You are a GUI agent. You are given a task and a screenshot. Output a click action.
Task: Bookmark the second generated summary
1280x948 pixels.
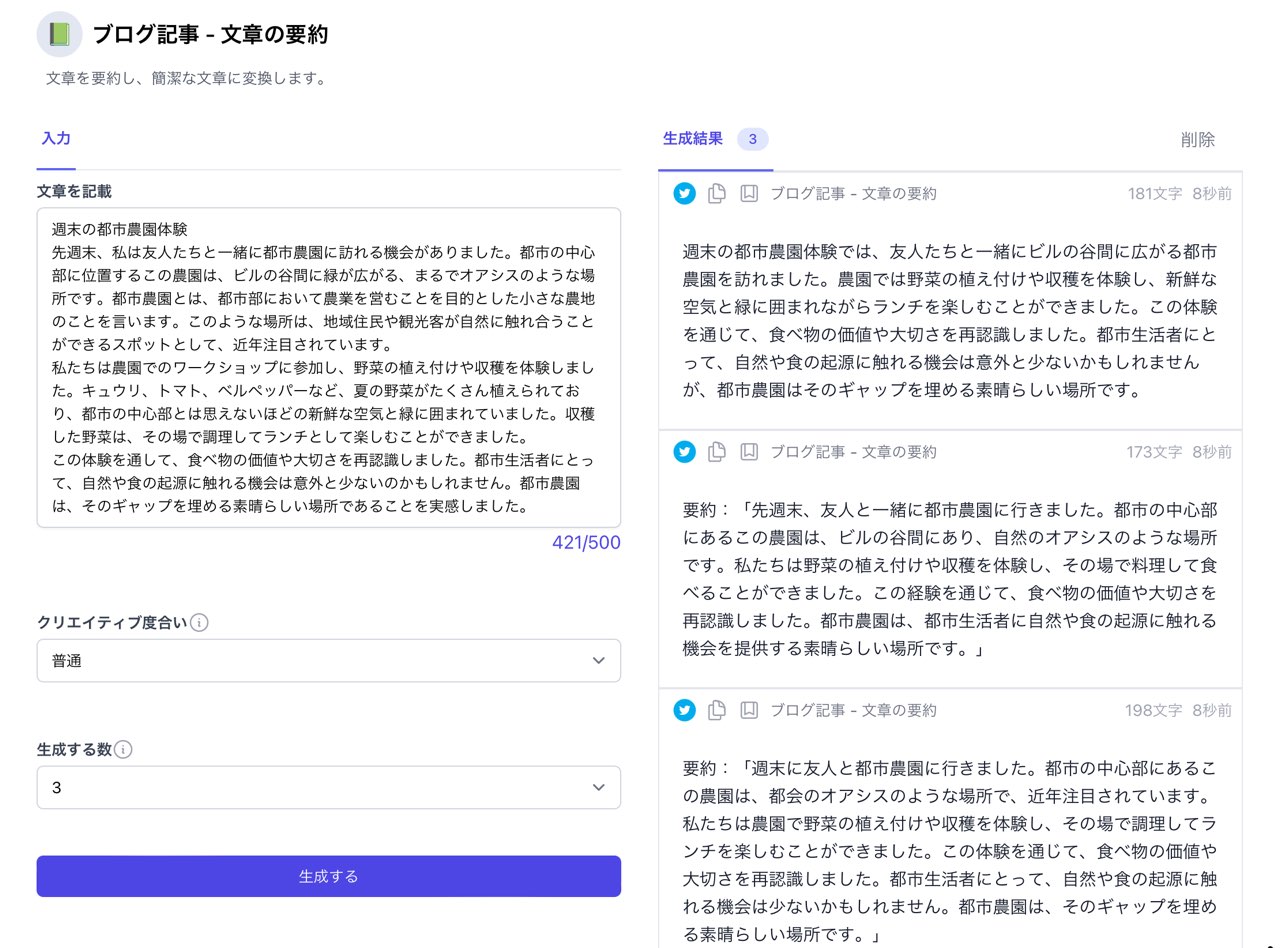(748, 452)
